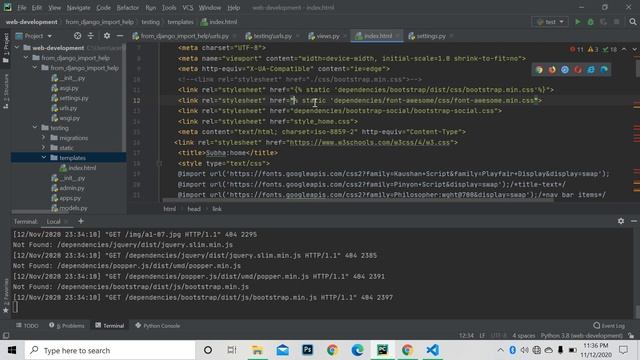Open the TODO tool window
Image resolution: width=640 pixels, height=360 pixels.
pyautogui.click(x=27, y=326)
